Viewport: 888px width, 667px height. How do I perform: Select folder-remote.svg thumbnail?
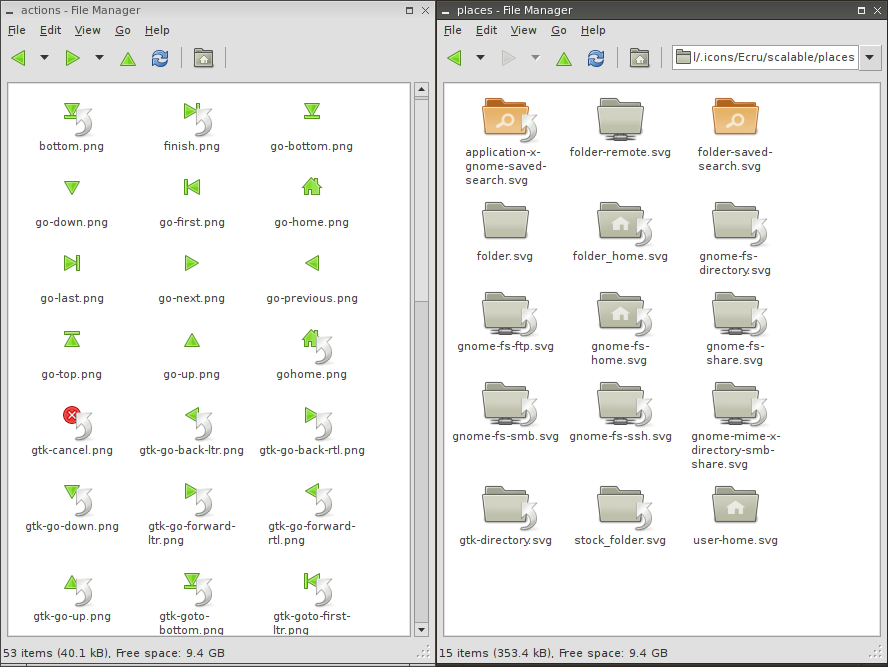[620, 119]
